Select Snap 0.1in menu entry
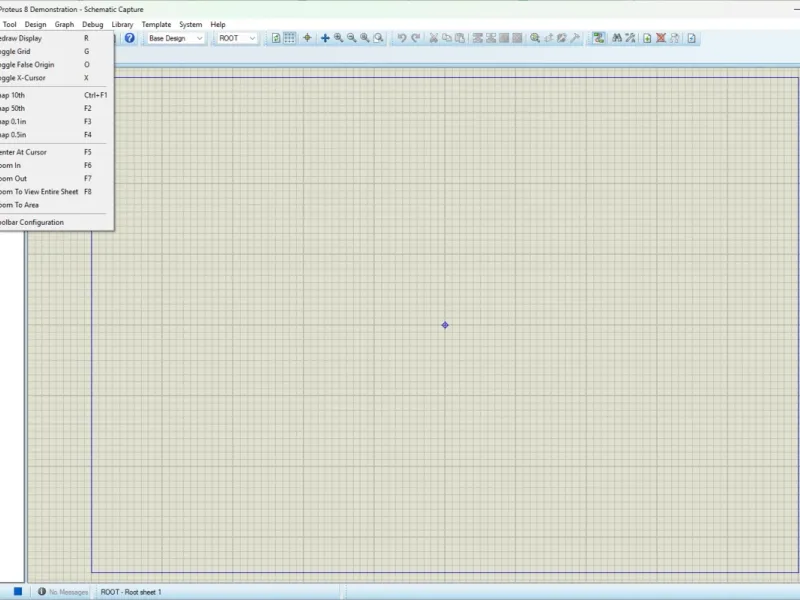This screenshot has height=600, width=800. [55, 122]
